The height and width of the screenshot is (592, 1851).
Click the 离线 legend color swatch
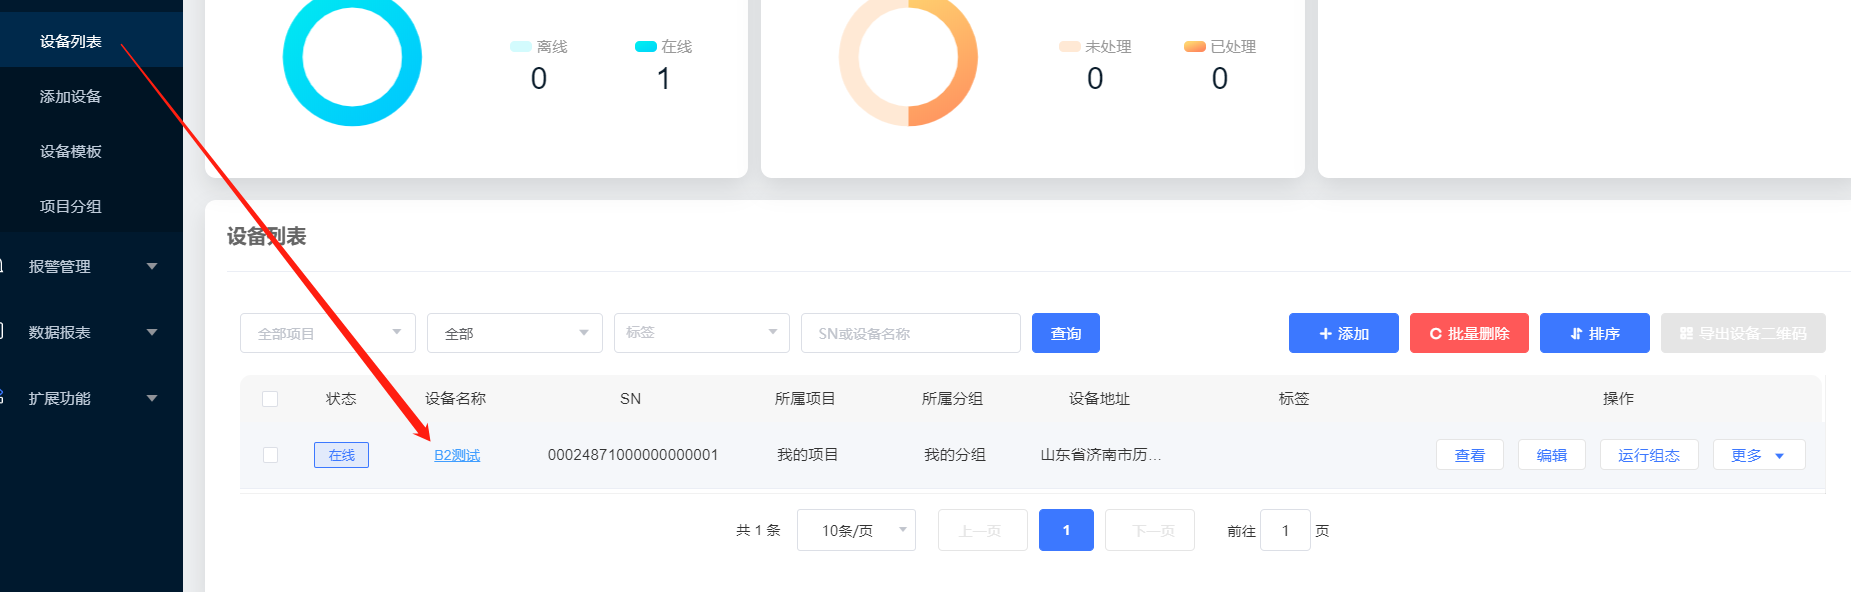pyautogui.click(x=520, y=47)
